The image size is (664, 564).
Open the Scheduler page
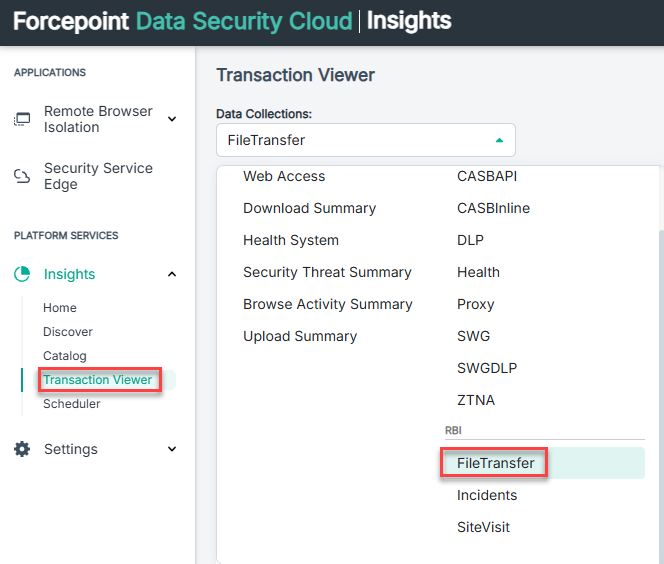tap(72, 404)
